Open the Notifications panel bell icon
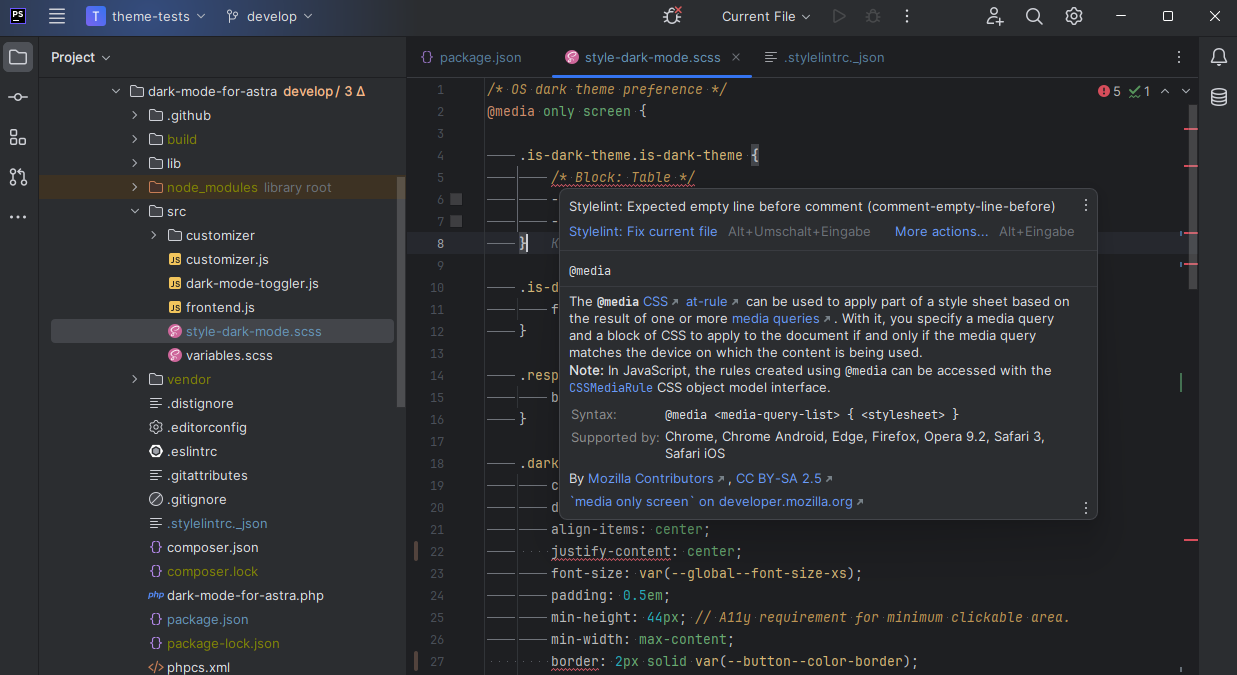1237x675 pixels. 1218,57
